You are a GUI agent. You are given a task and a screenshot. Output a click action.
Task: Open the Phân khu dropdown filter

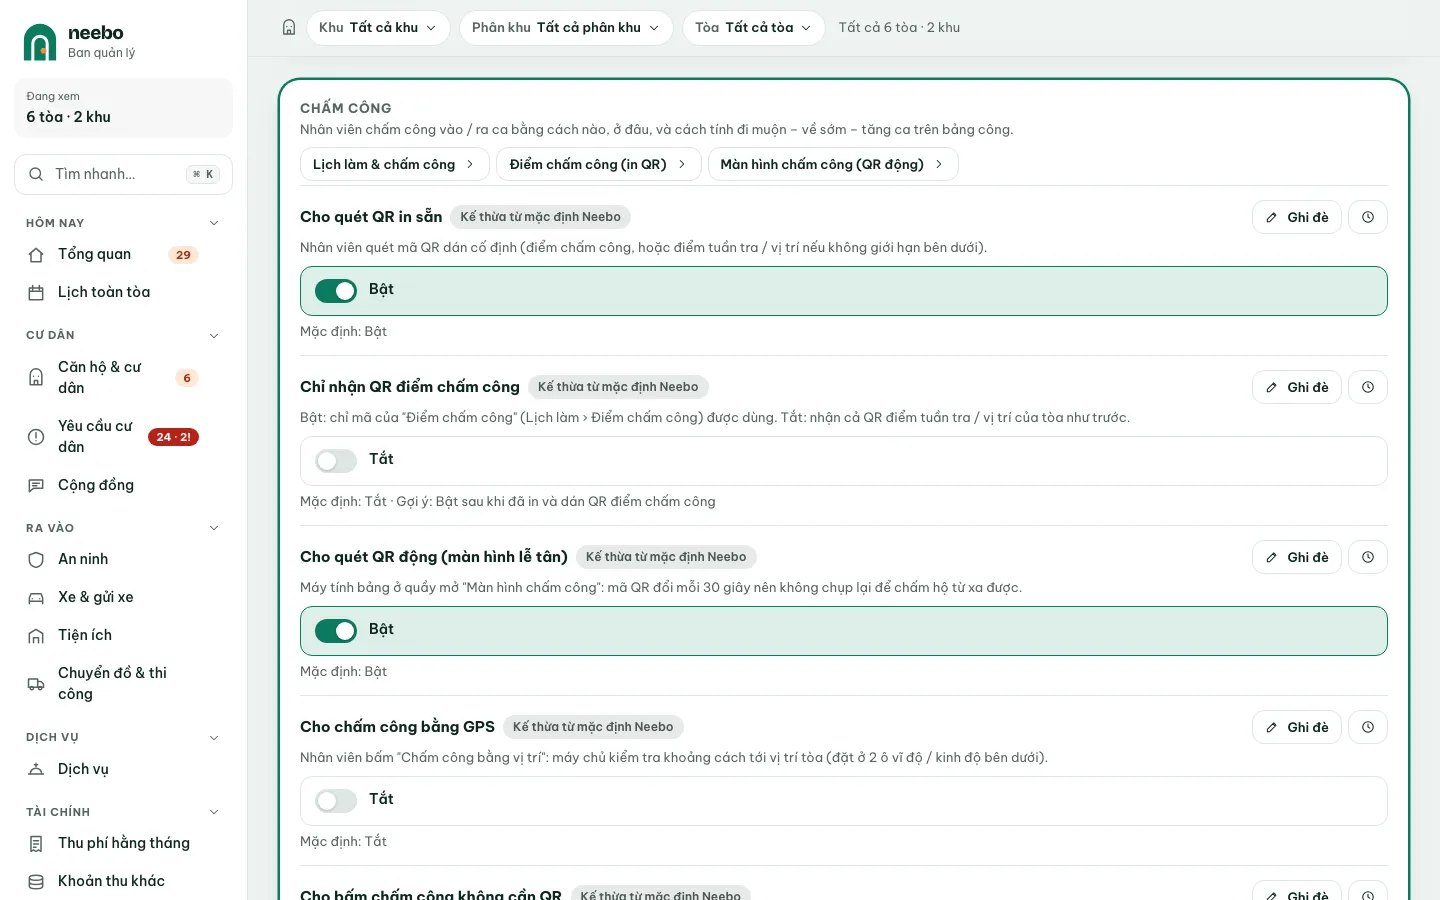(x=565, y=28)
